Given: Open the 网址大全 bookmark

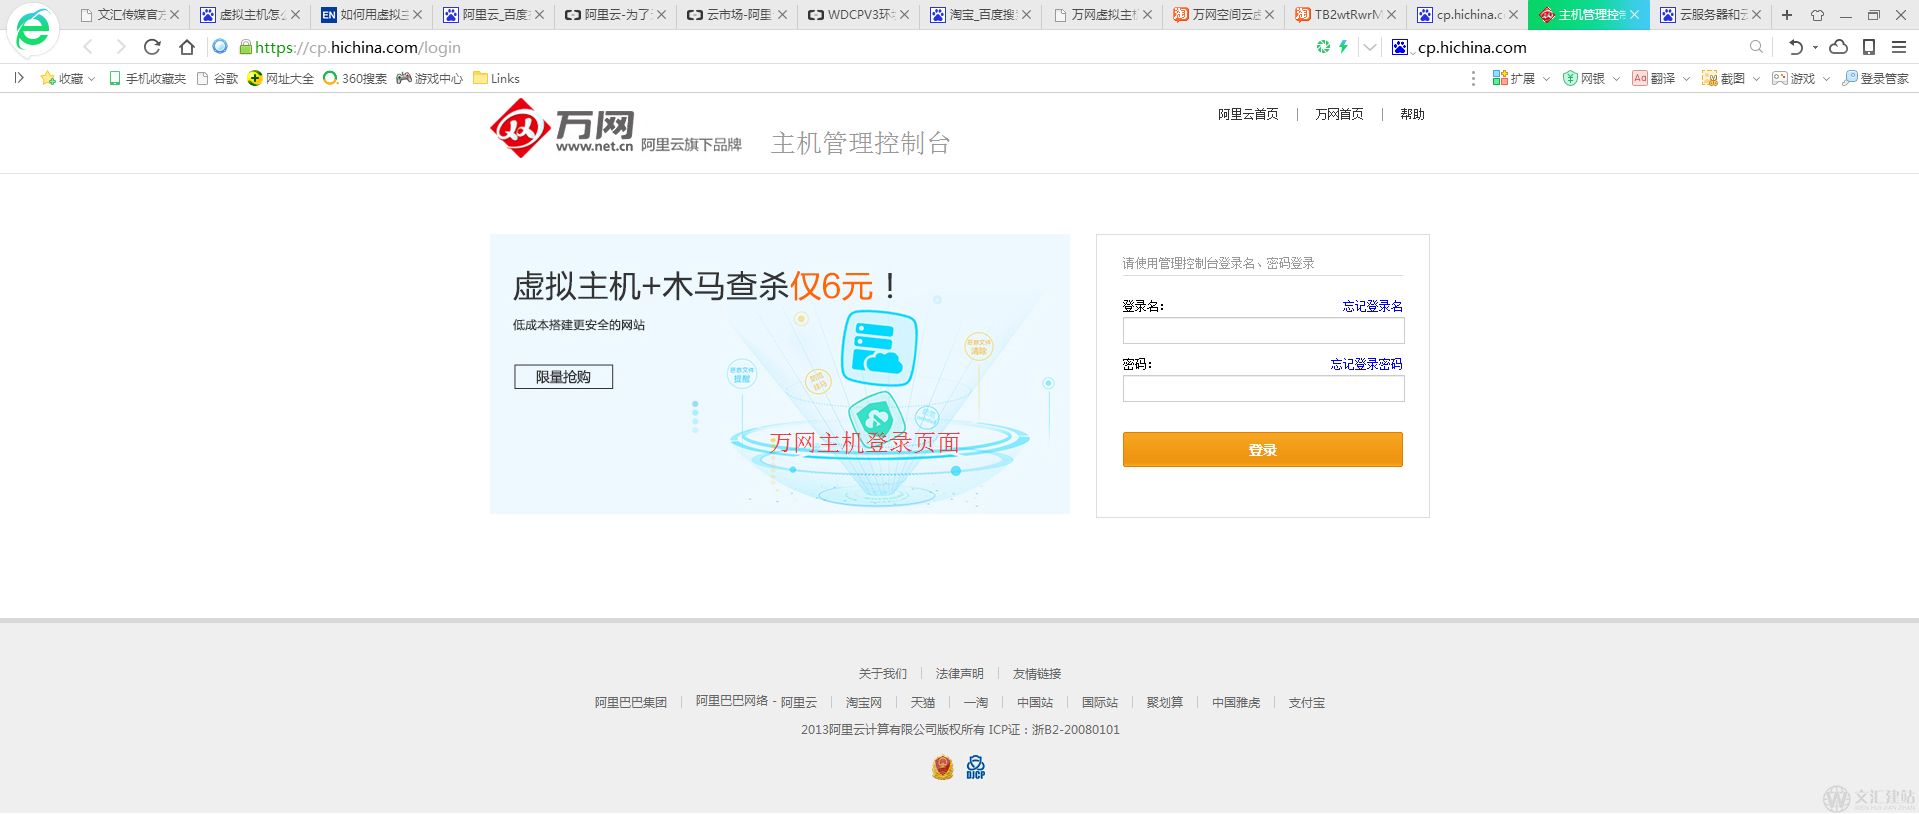Looking at the screenshot, I should coord(281,78).
